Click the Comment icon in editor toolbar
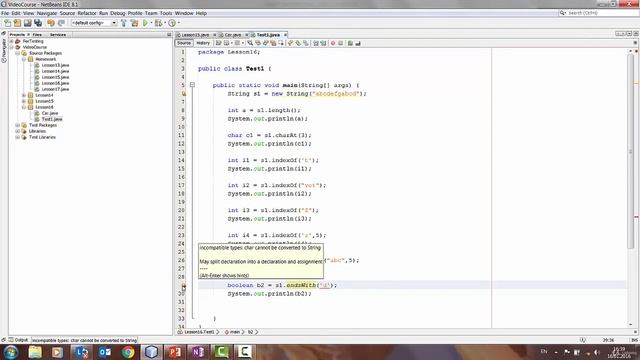Viewport: 640px width, 360px height. pyautogui.click(x=350, y=43)
